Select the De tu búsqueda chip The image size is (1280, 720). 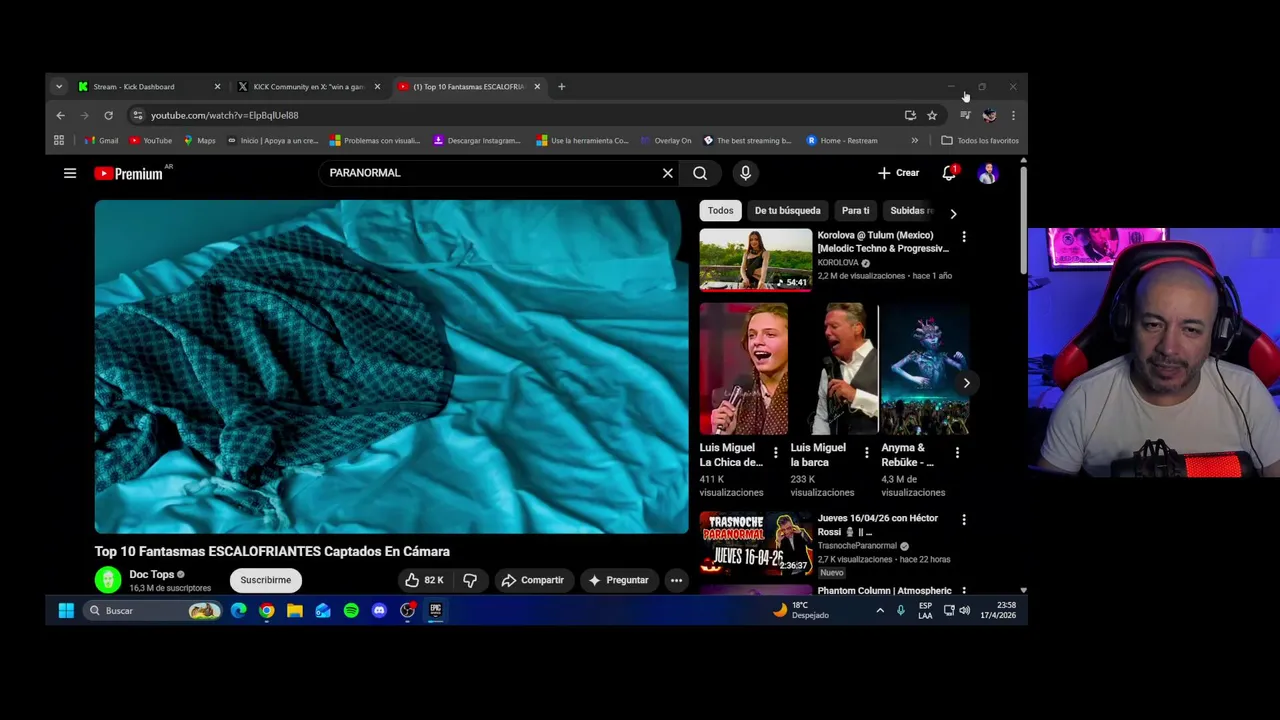(787, 211)
